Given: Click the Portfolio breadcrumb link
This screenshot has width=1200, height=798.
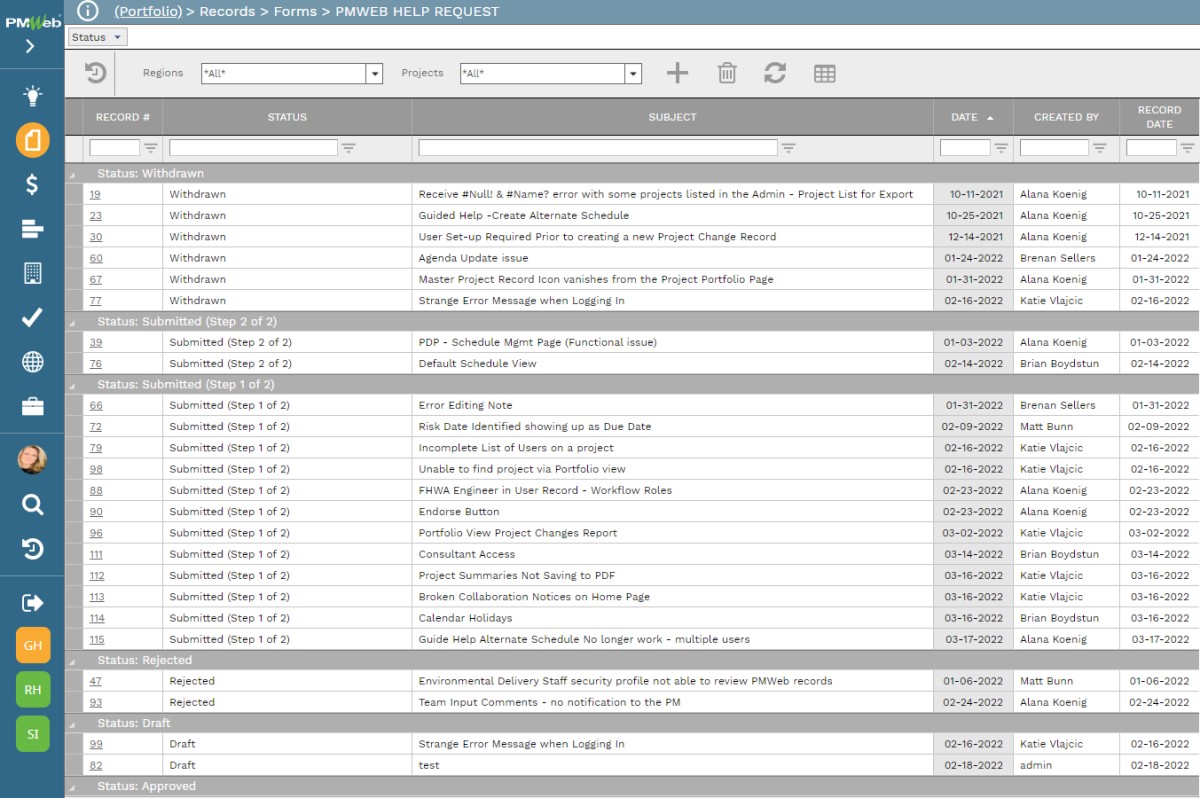Looking at the screenshot, I should [x=148, y=12].
